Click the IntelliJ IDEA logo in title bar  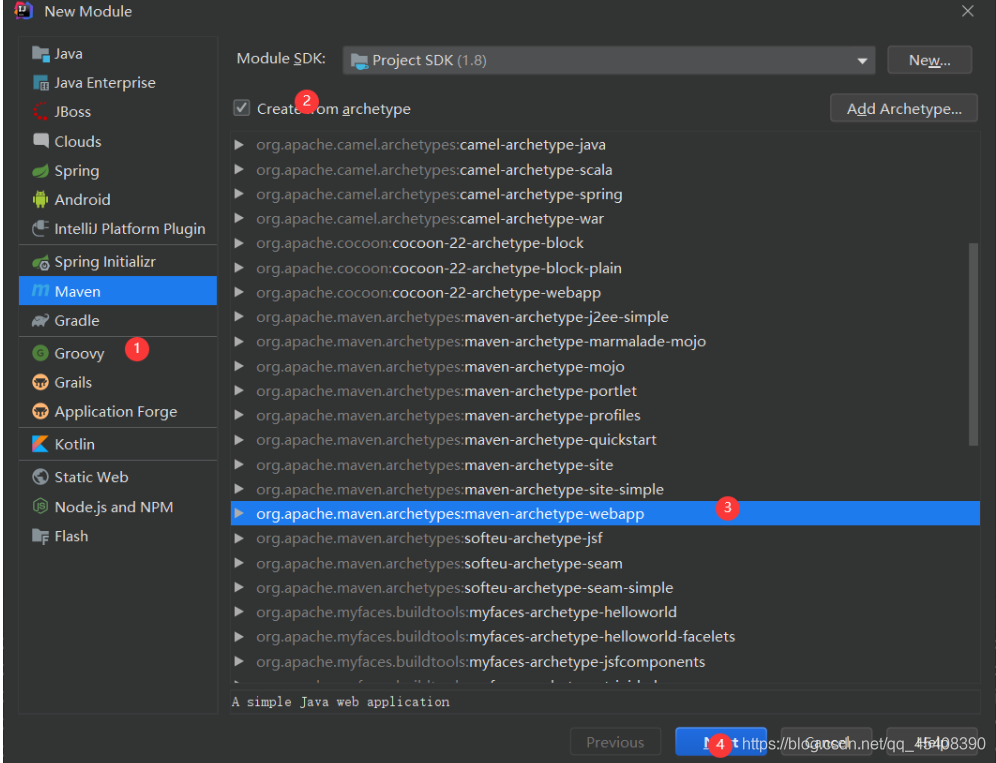point(24,11)
